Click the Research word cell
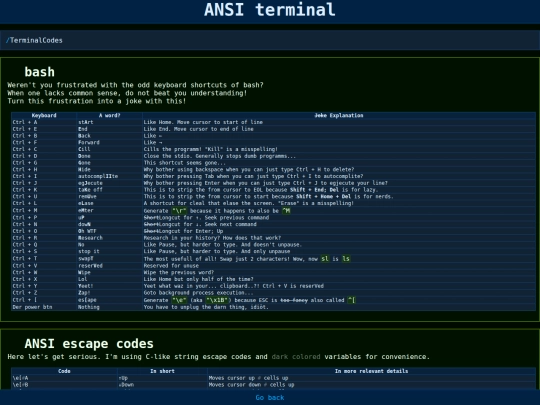 click(110, 238)
